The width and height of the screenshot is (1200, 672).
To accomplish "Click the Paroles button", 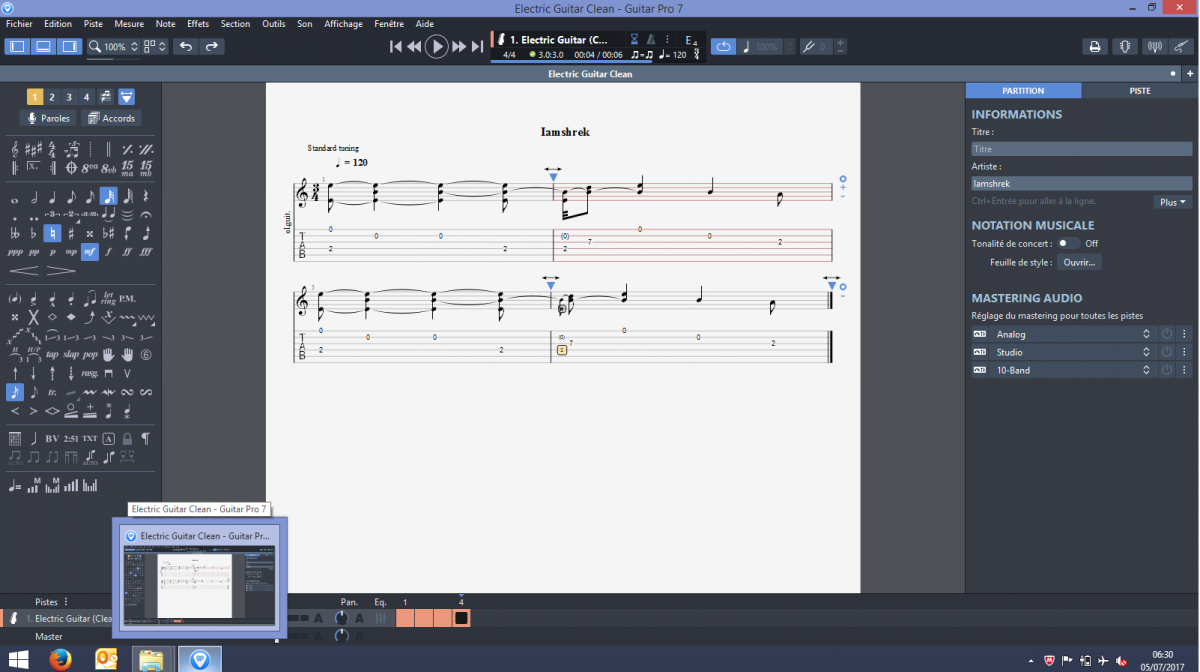I will pyautogui.click(x=48, y=118).
